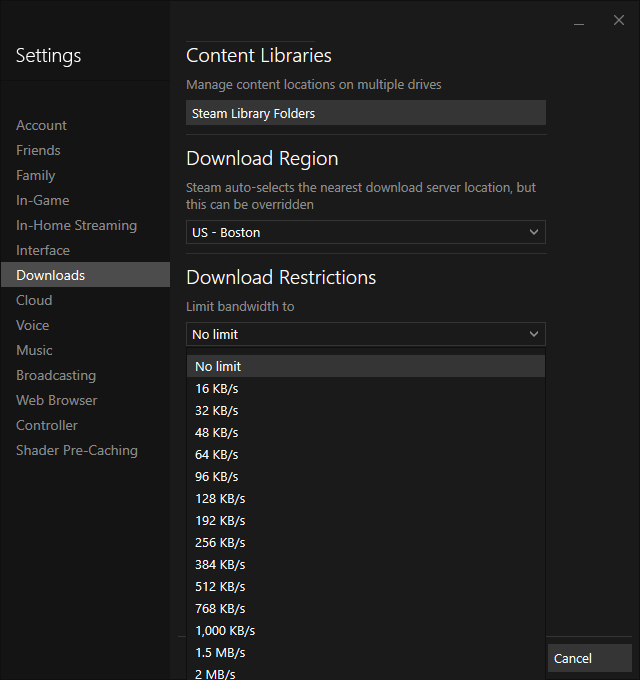Open Steam Library Folders
The image size is (640, 680).
point(366,113)
